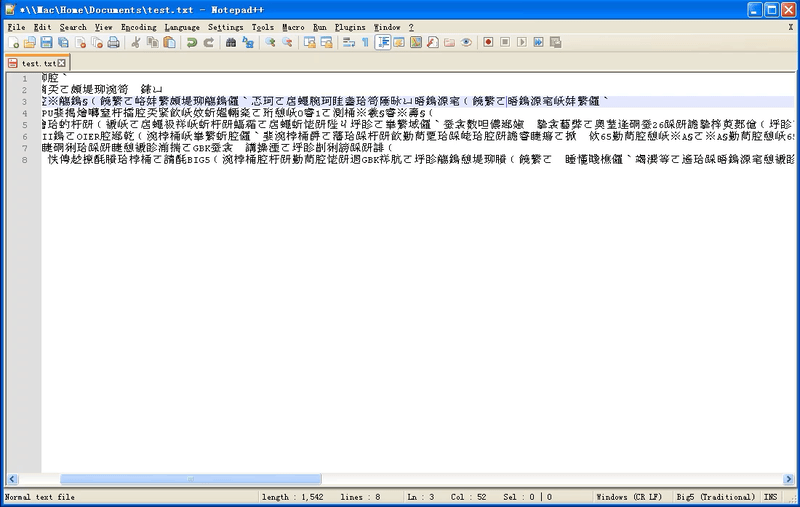Click 'Windows (CR LF)' in status bar
The width and height of the screenshot is (800, 507).
tap(629, 497)
